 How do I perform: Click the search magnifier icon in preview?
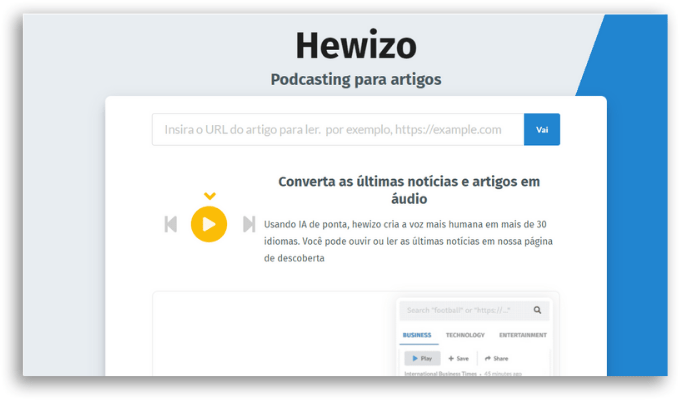point(538,310)
